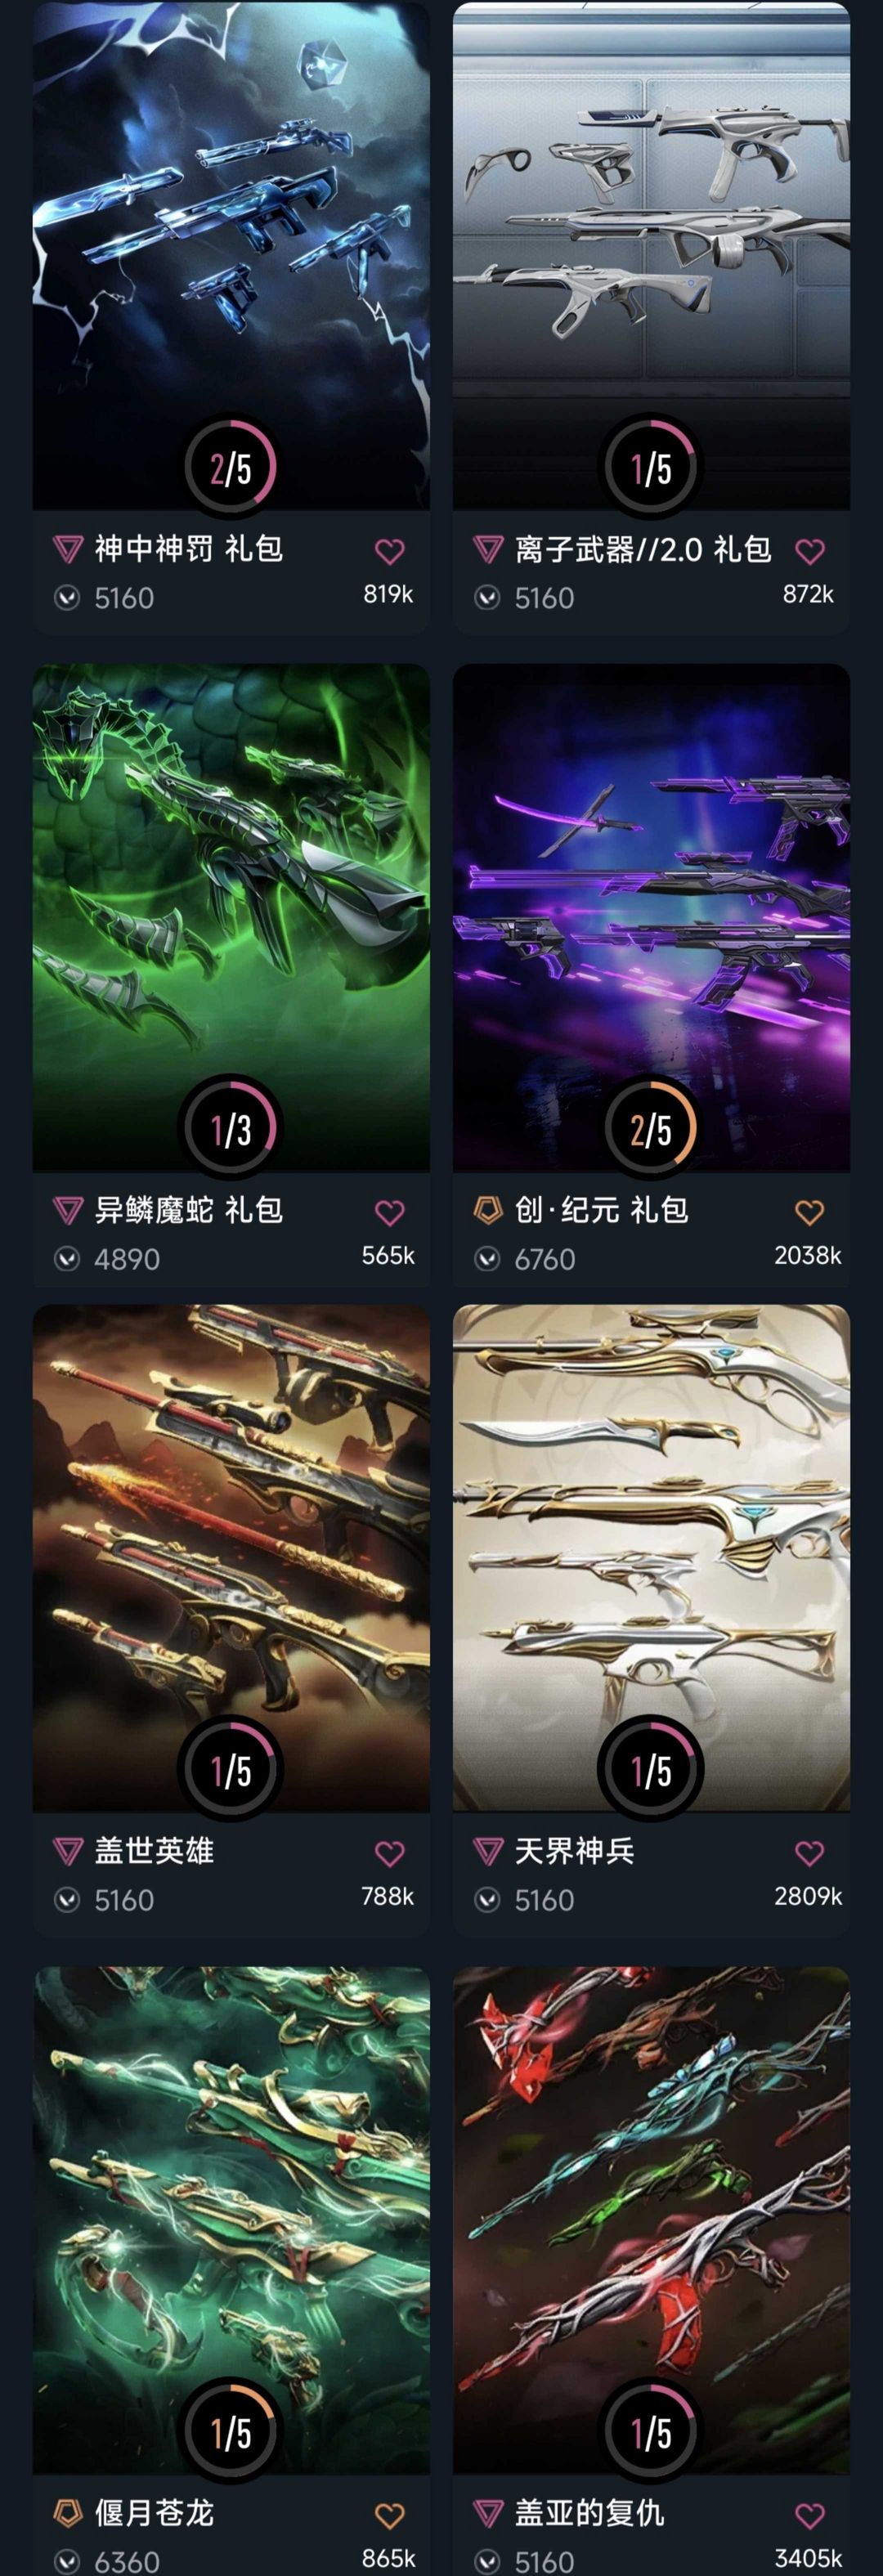The height and width of the screenshot is (2576, 883).
Task: Click the VP currency icon next to 4890
Action: click(x=67, y=1259)
